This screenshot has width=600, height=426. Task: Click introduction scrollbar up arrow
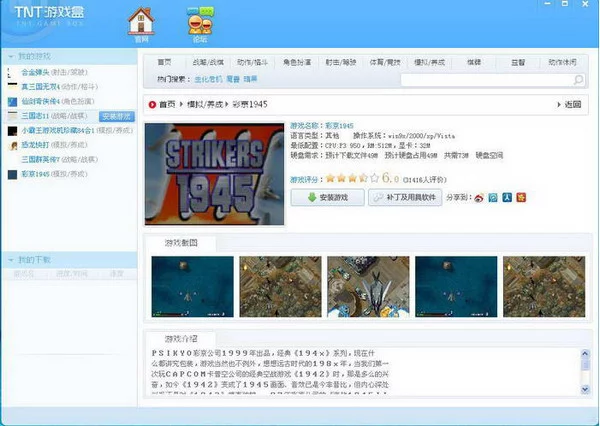click(585, 353)
